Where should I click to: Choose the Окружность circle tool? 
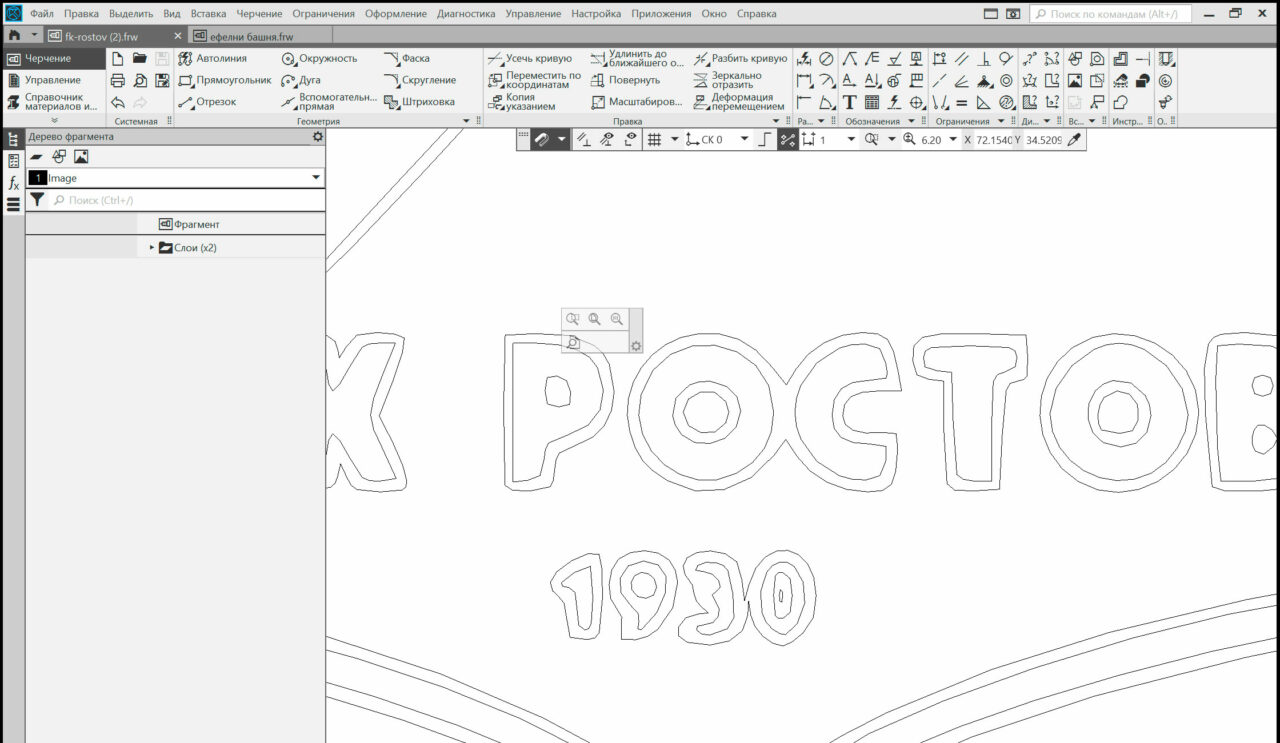(x=319, y=58)
